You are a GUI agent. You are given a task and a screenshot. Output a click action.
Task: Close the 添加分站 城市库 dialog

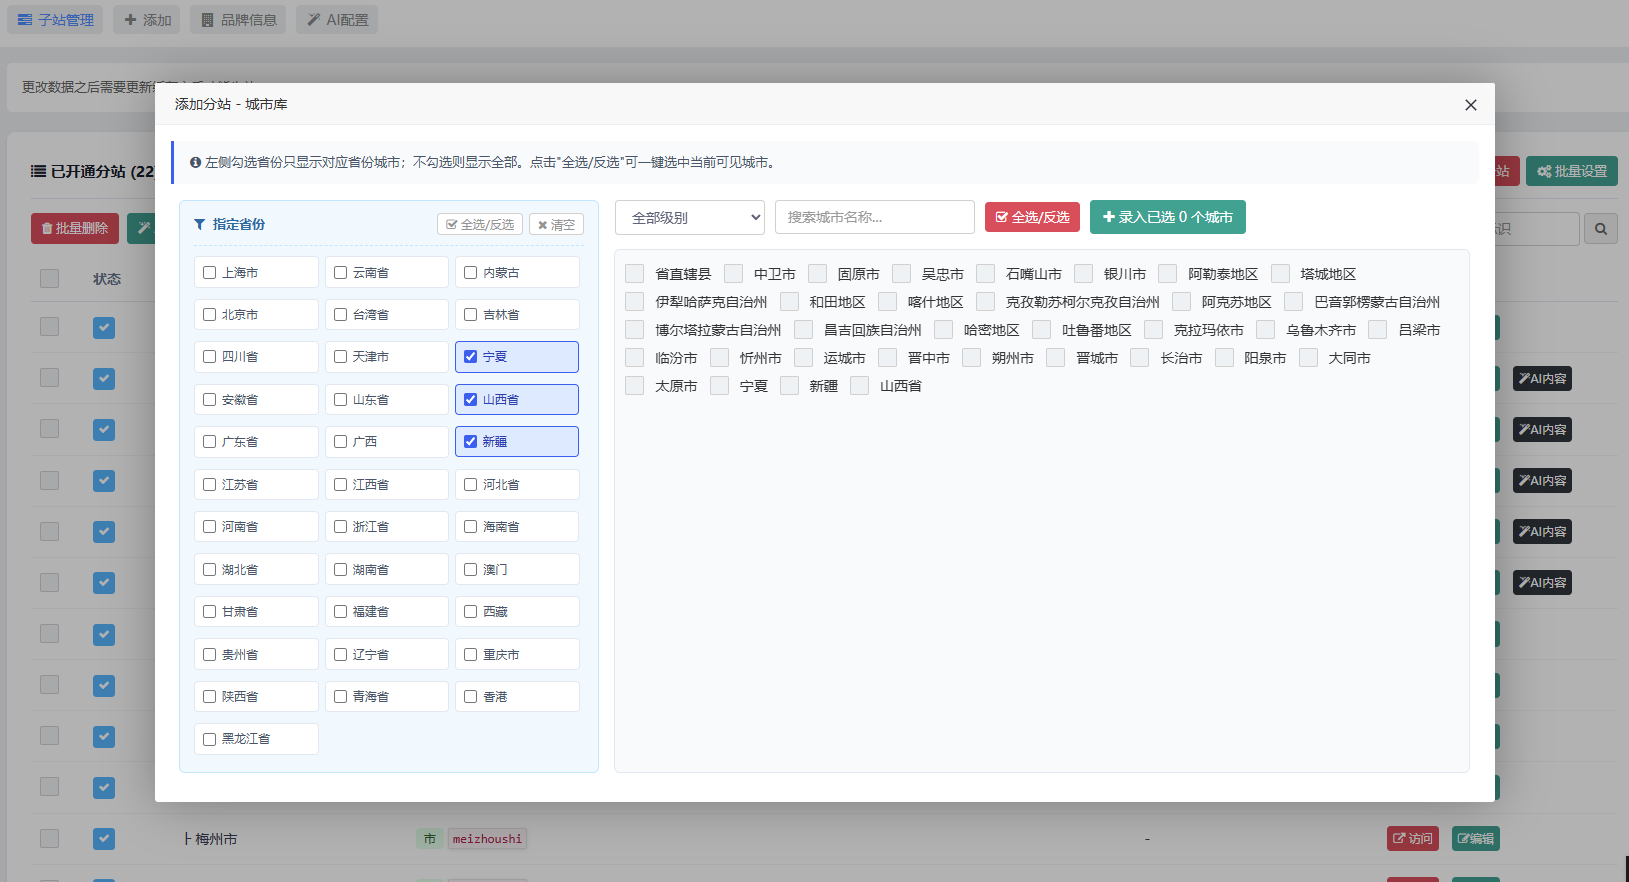pyautogui.click(x=1470, y=105)
